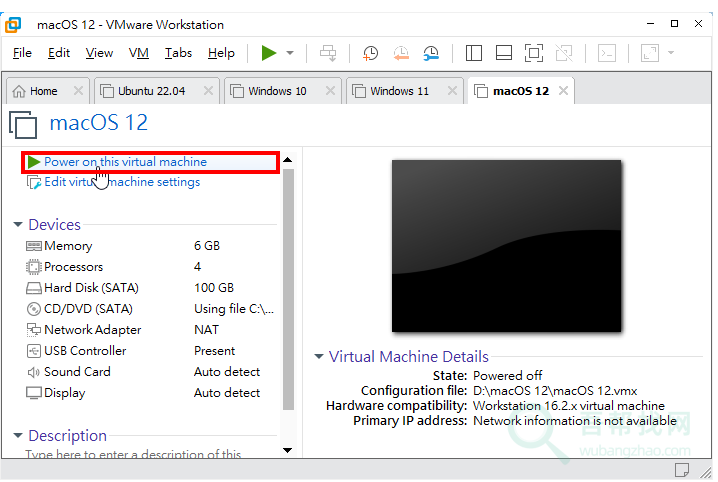Viewport: 718px width, 482px height.
Task: Open the View menu
Action: pos(99,53)
